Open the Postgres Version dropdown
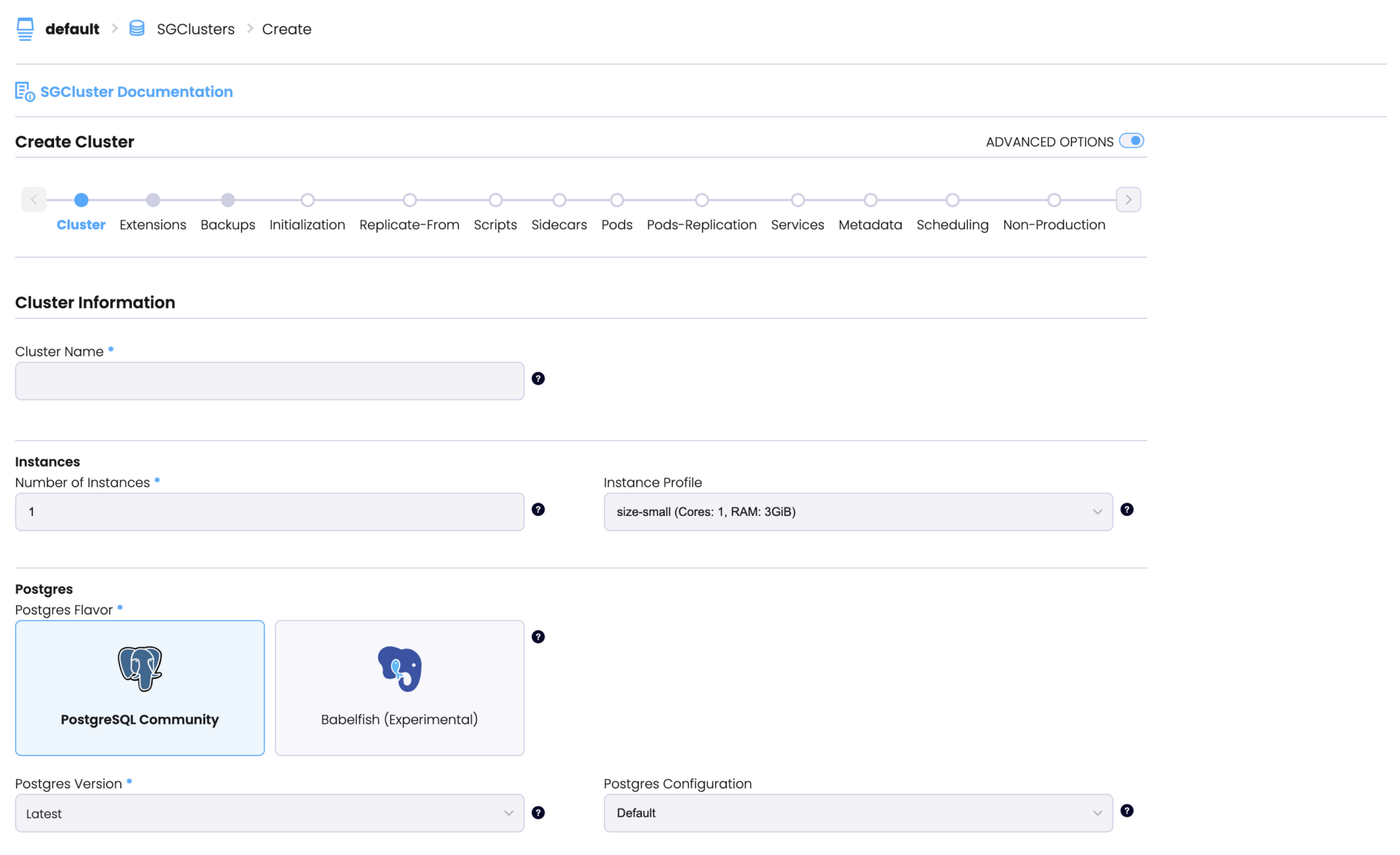The width and height of the screenshot is (1400, 855). [x=268, y=812]
